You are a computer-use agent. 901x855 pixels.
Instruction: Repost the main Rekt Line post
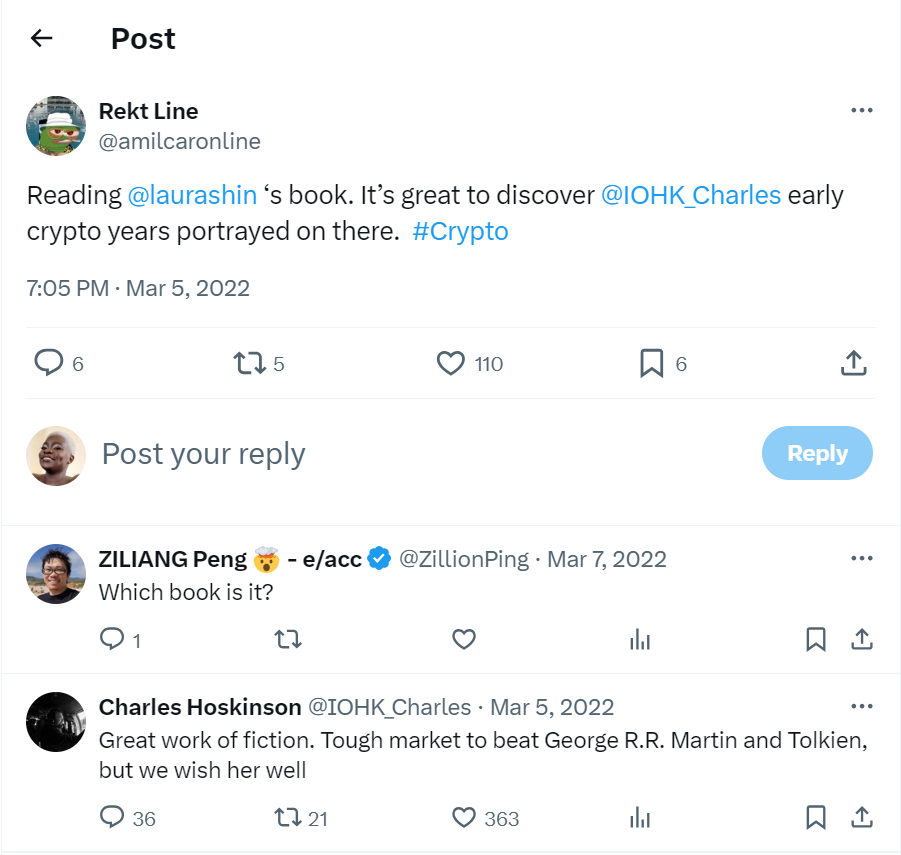[x=248, y=363]
